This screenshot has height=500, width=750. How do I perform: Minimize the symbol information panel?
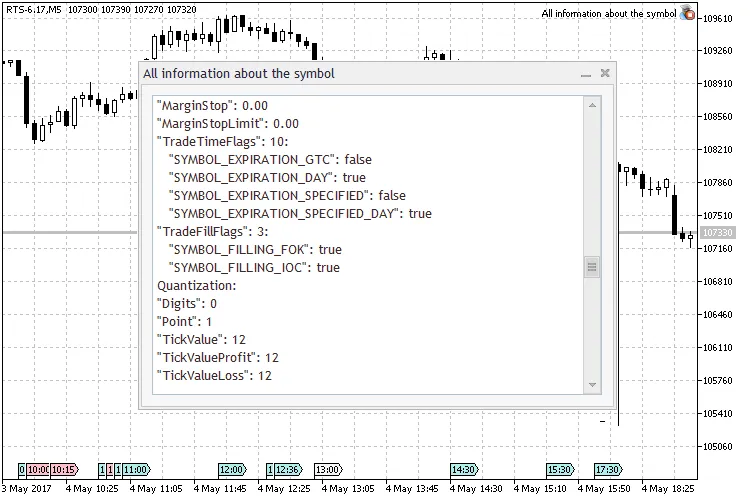click(586, 74)
